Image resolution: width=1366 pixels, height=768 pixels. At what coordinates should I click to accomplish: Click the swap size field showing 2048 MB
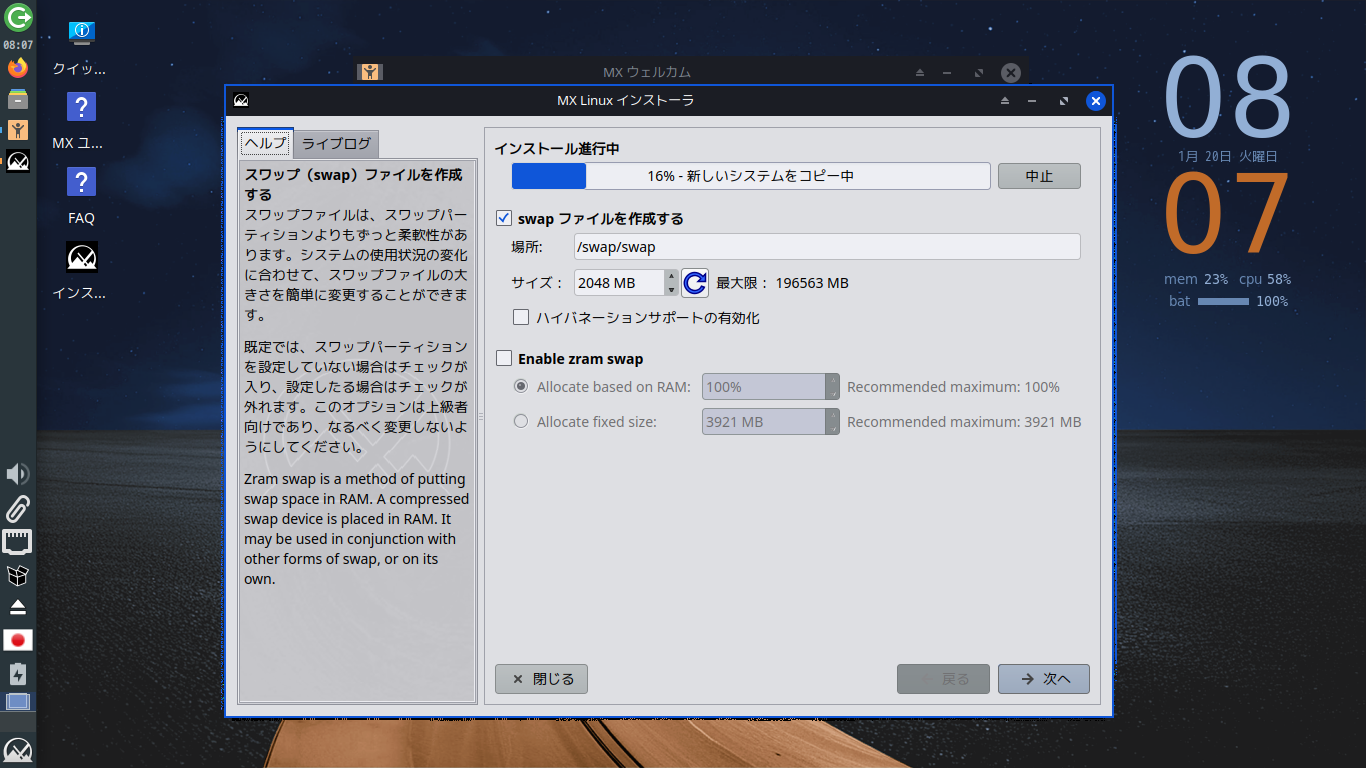click(619, 283)
